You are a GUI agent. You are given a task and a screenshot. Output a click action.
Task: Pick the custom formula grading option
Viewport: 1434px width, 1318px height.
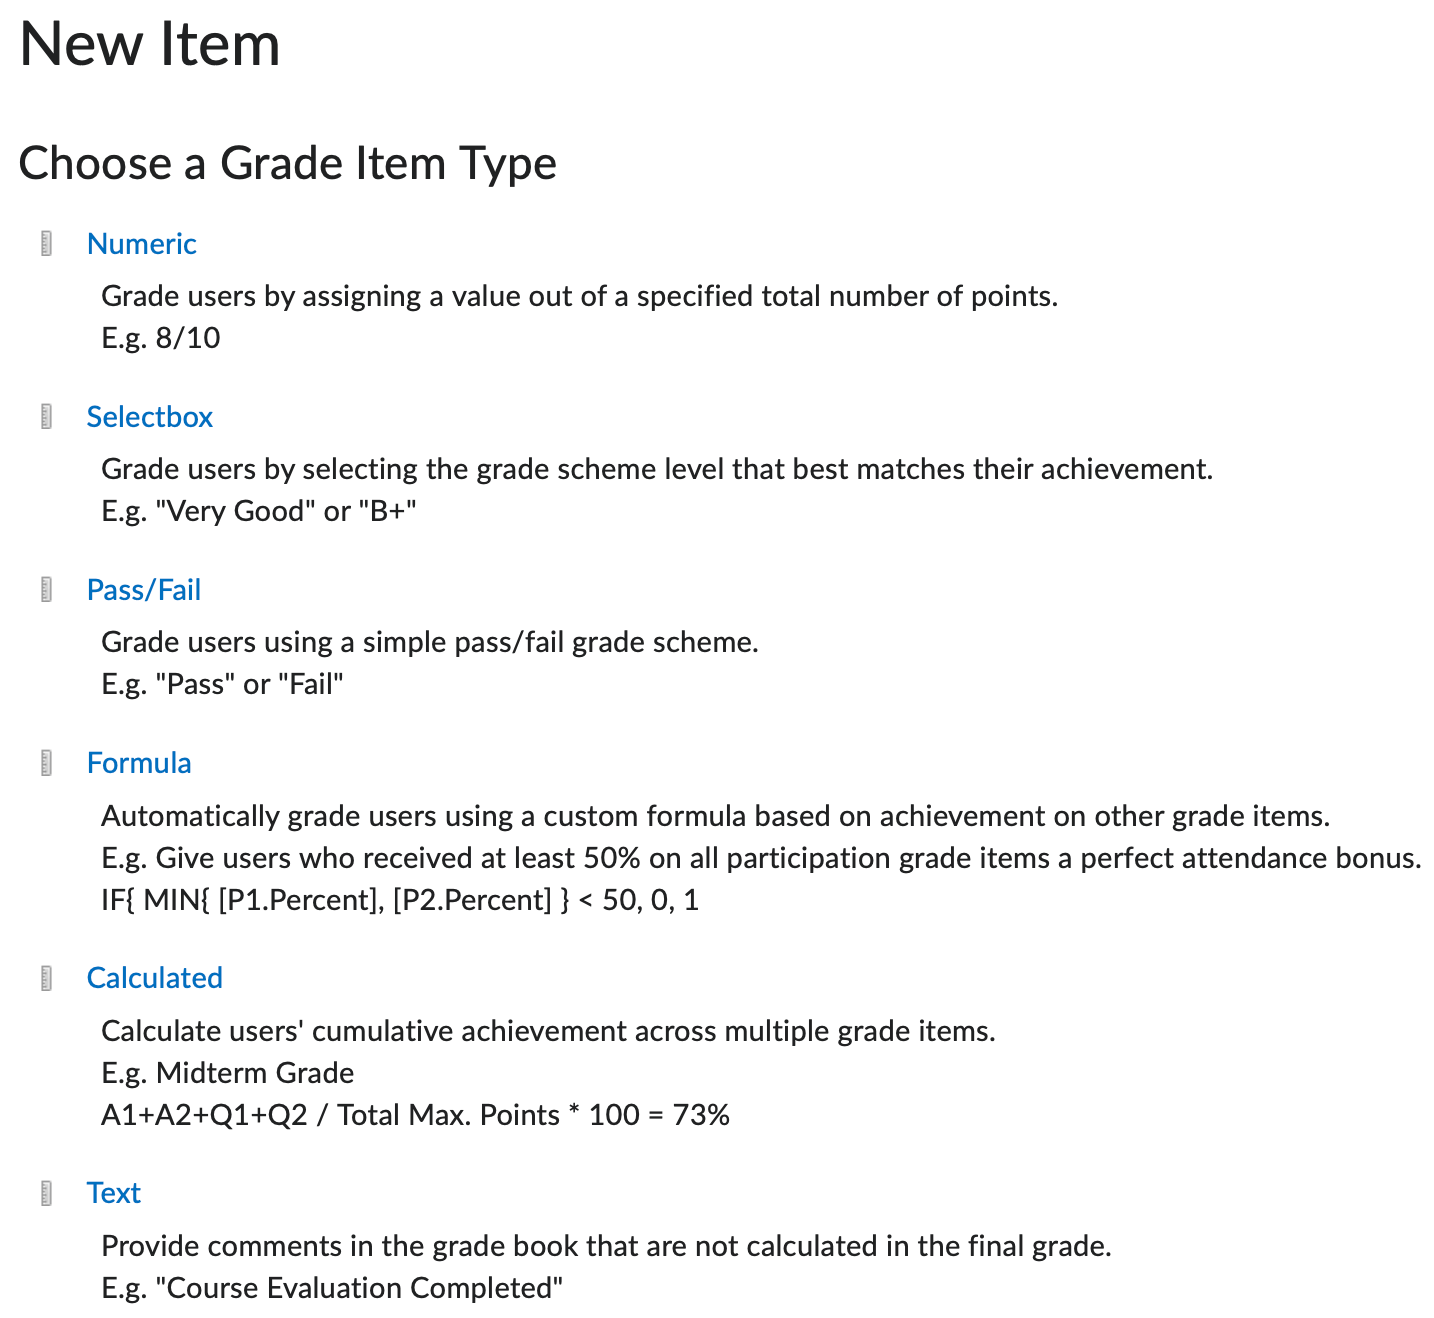pyautogui.click(x=139, y=762)
